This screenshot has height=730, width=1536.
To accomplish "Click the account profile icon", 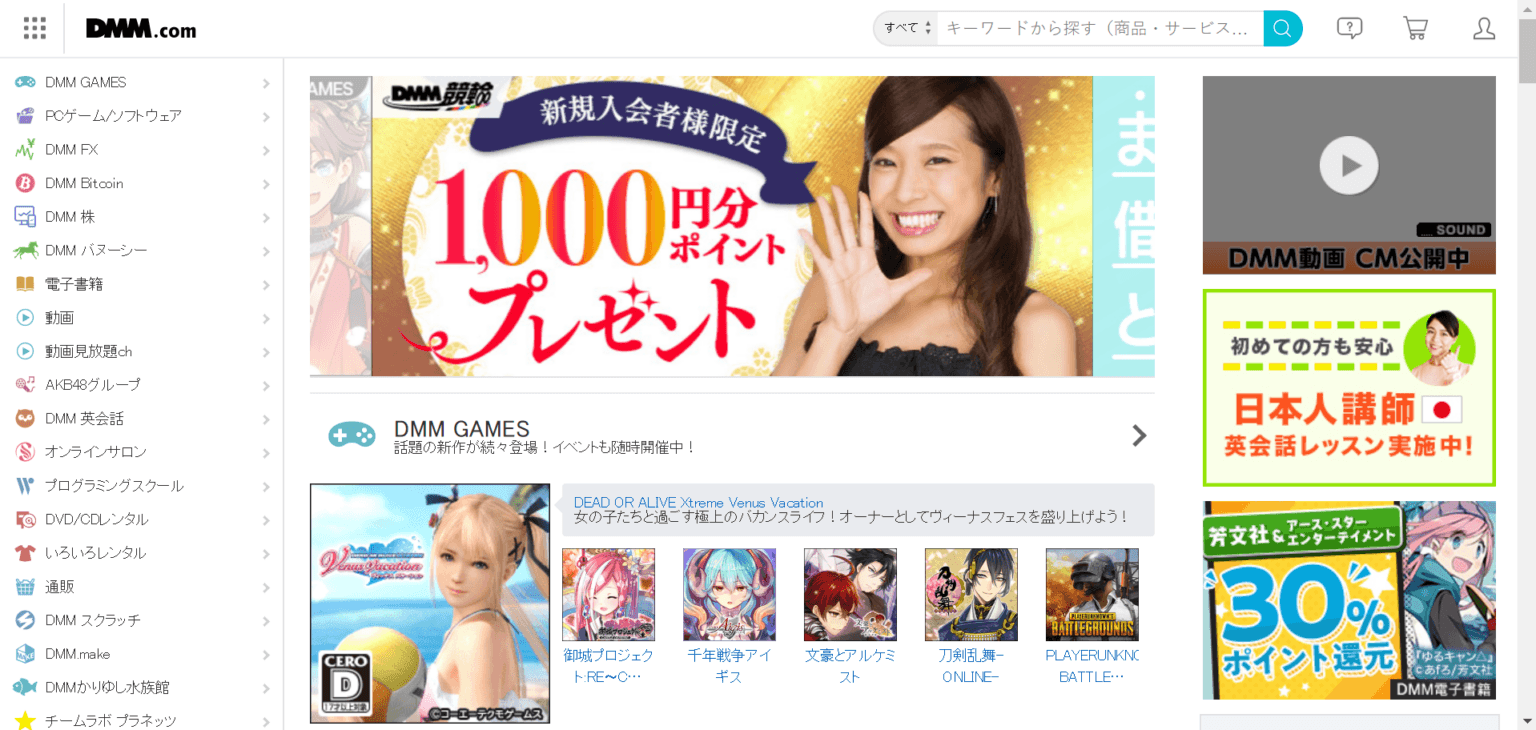I will click(1483, 30).
